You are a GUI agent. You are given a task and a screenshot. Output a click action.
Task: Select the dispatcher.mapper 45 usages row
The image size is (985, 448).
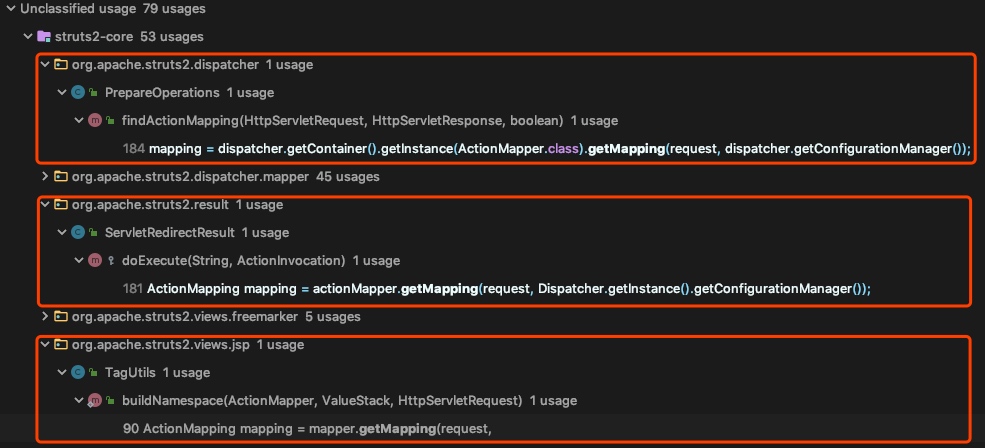[x=492, y=177]
